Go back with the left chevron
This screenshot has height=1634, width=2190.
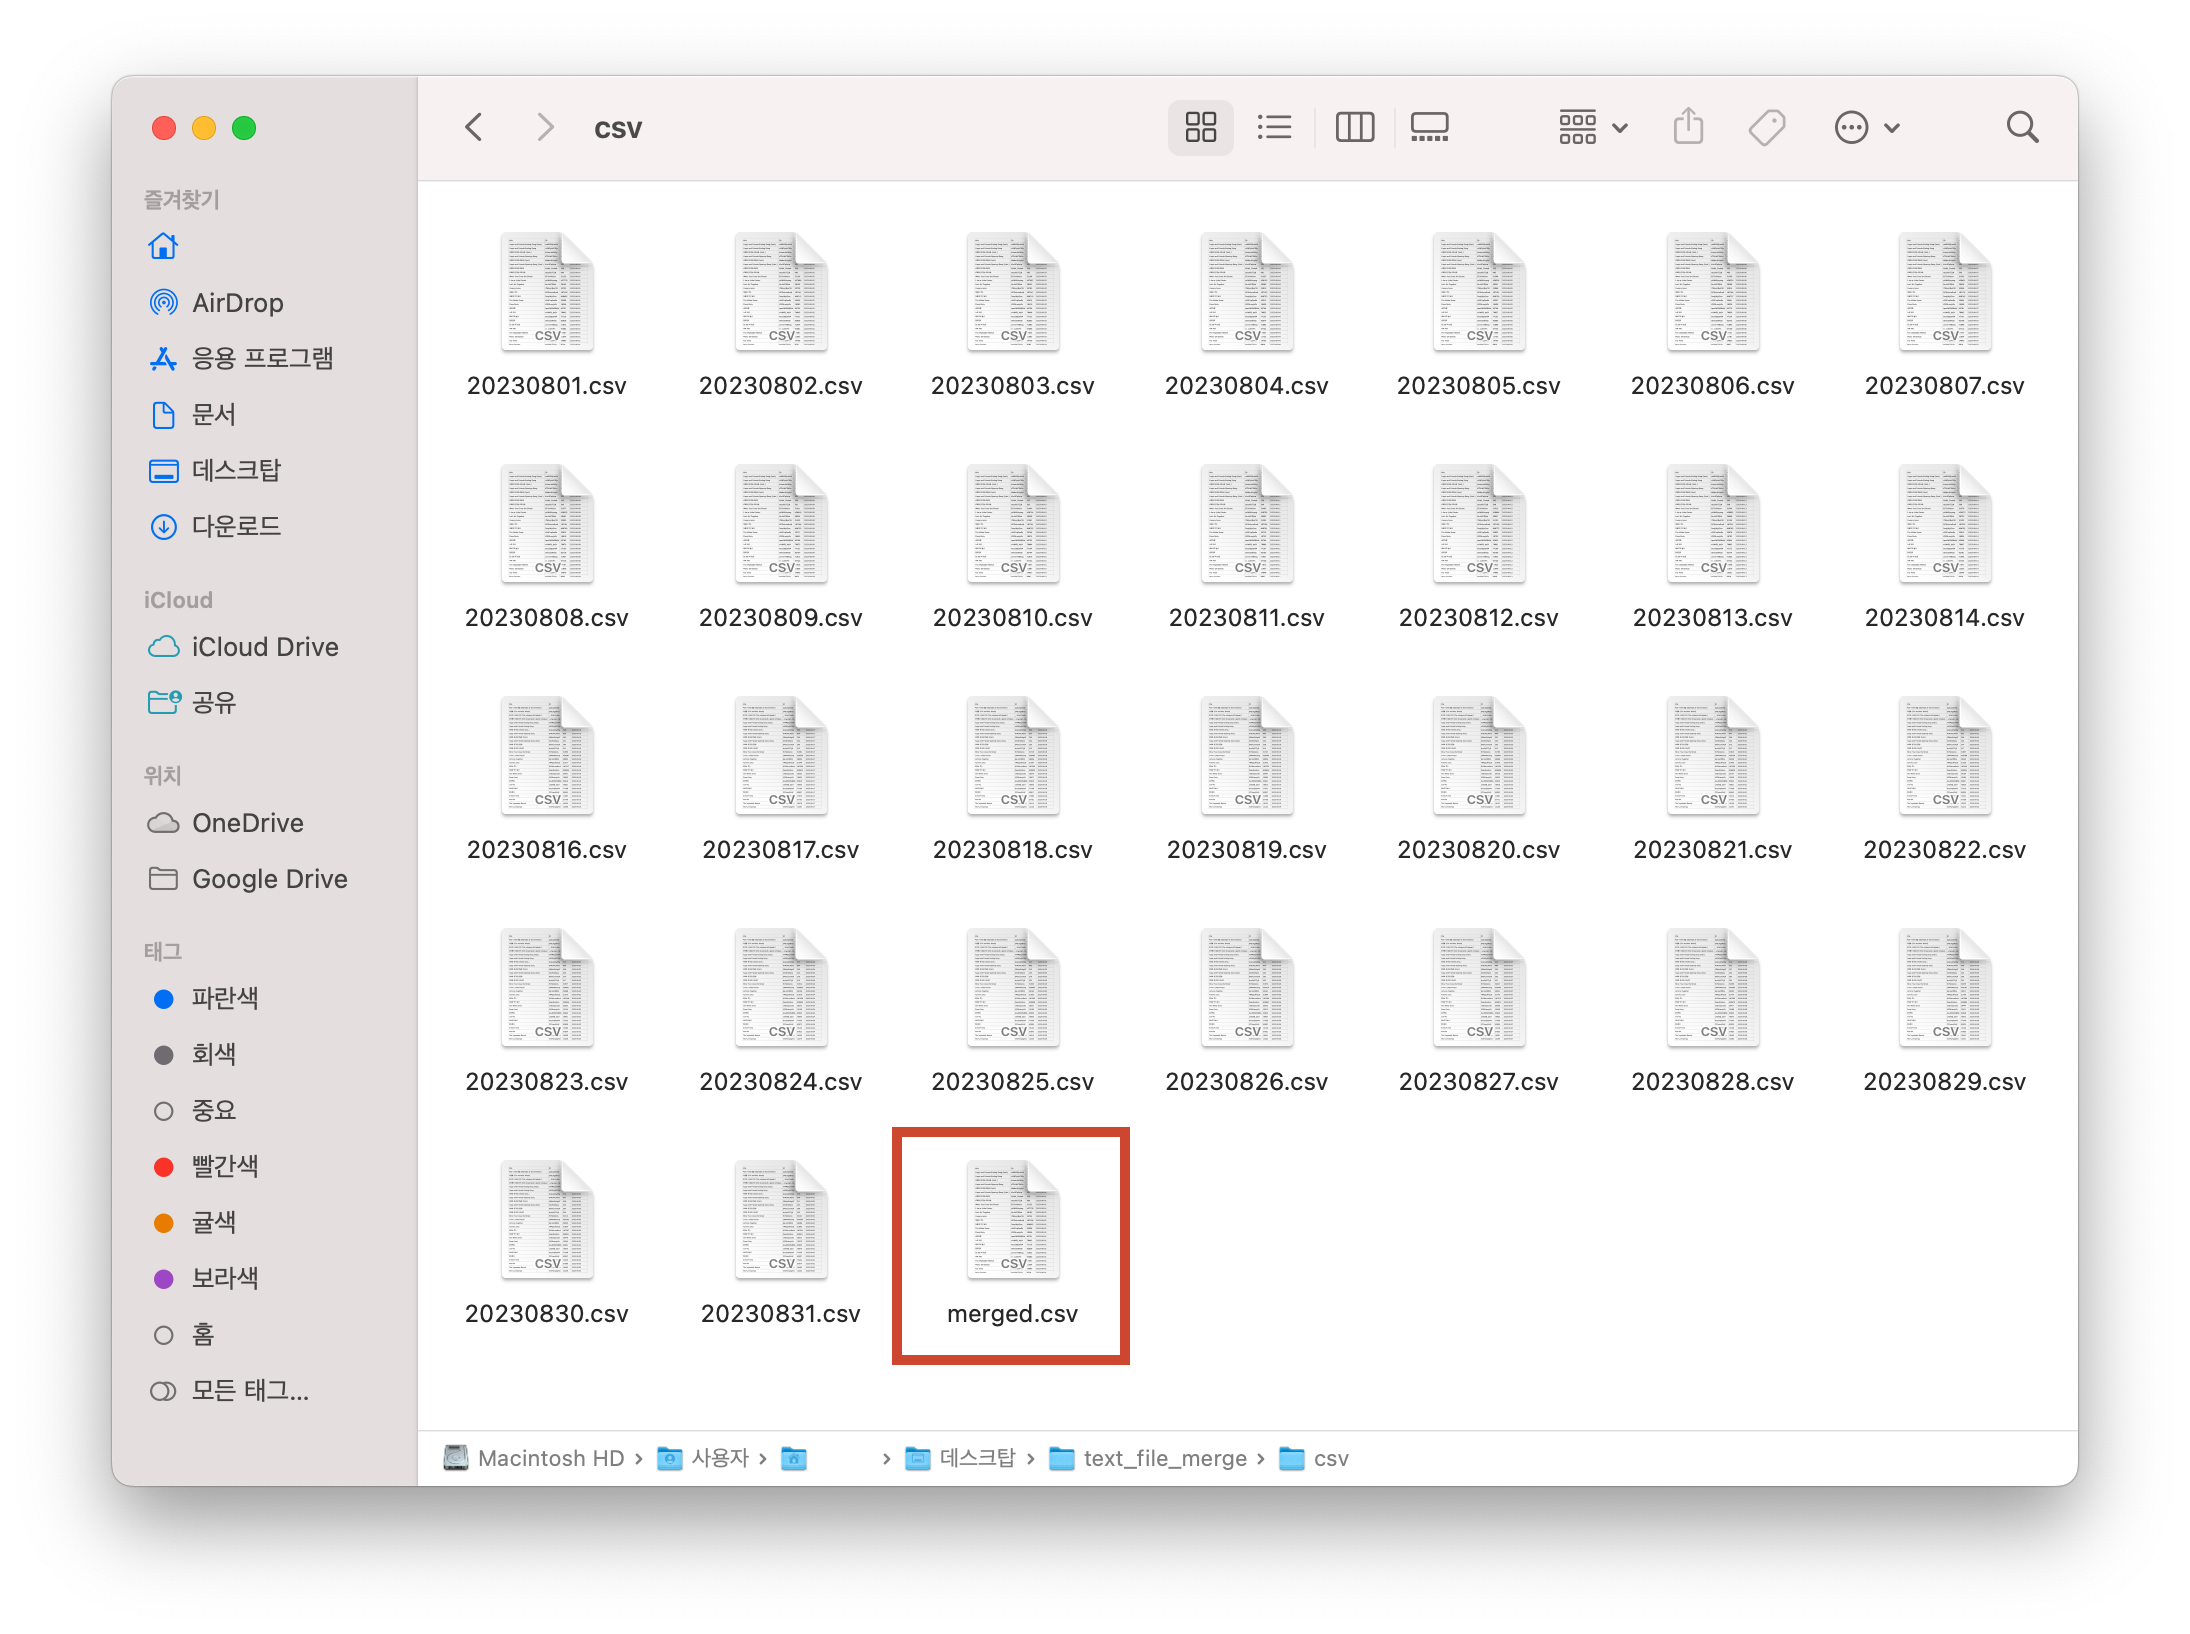474,127
